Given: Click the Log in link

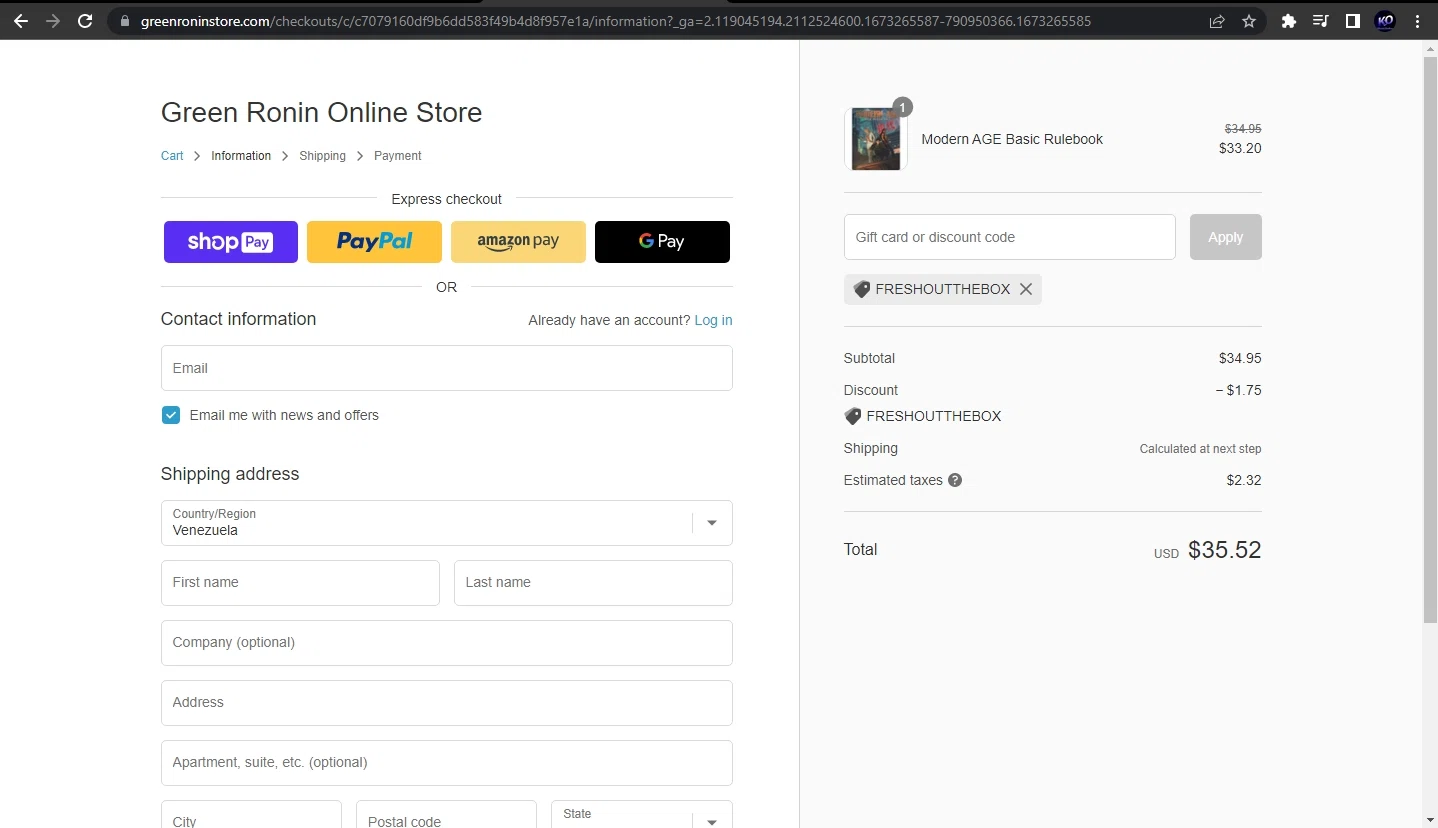Looking at the screenshot, I should (713, 320).
